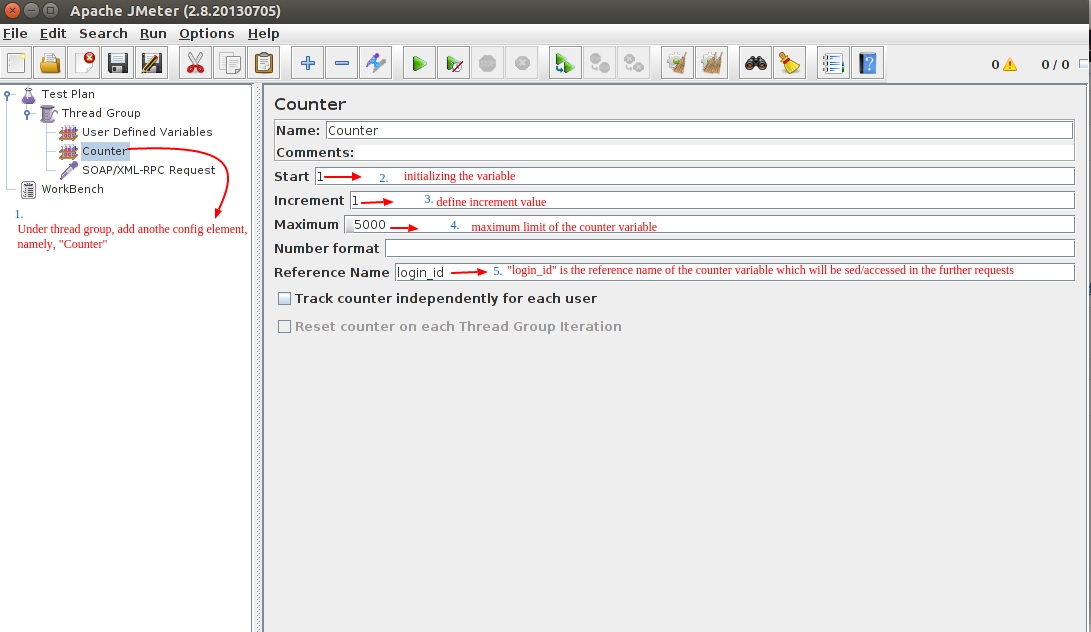The width and height of the screenshot is (1091, 632).
Task: Cut the selected element with scissors icon
Action: coord(196,63)
